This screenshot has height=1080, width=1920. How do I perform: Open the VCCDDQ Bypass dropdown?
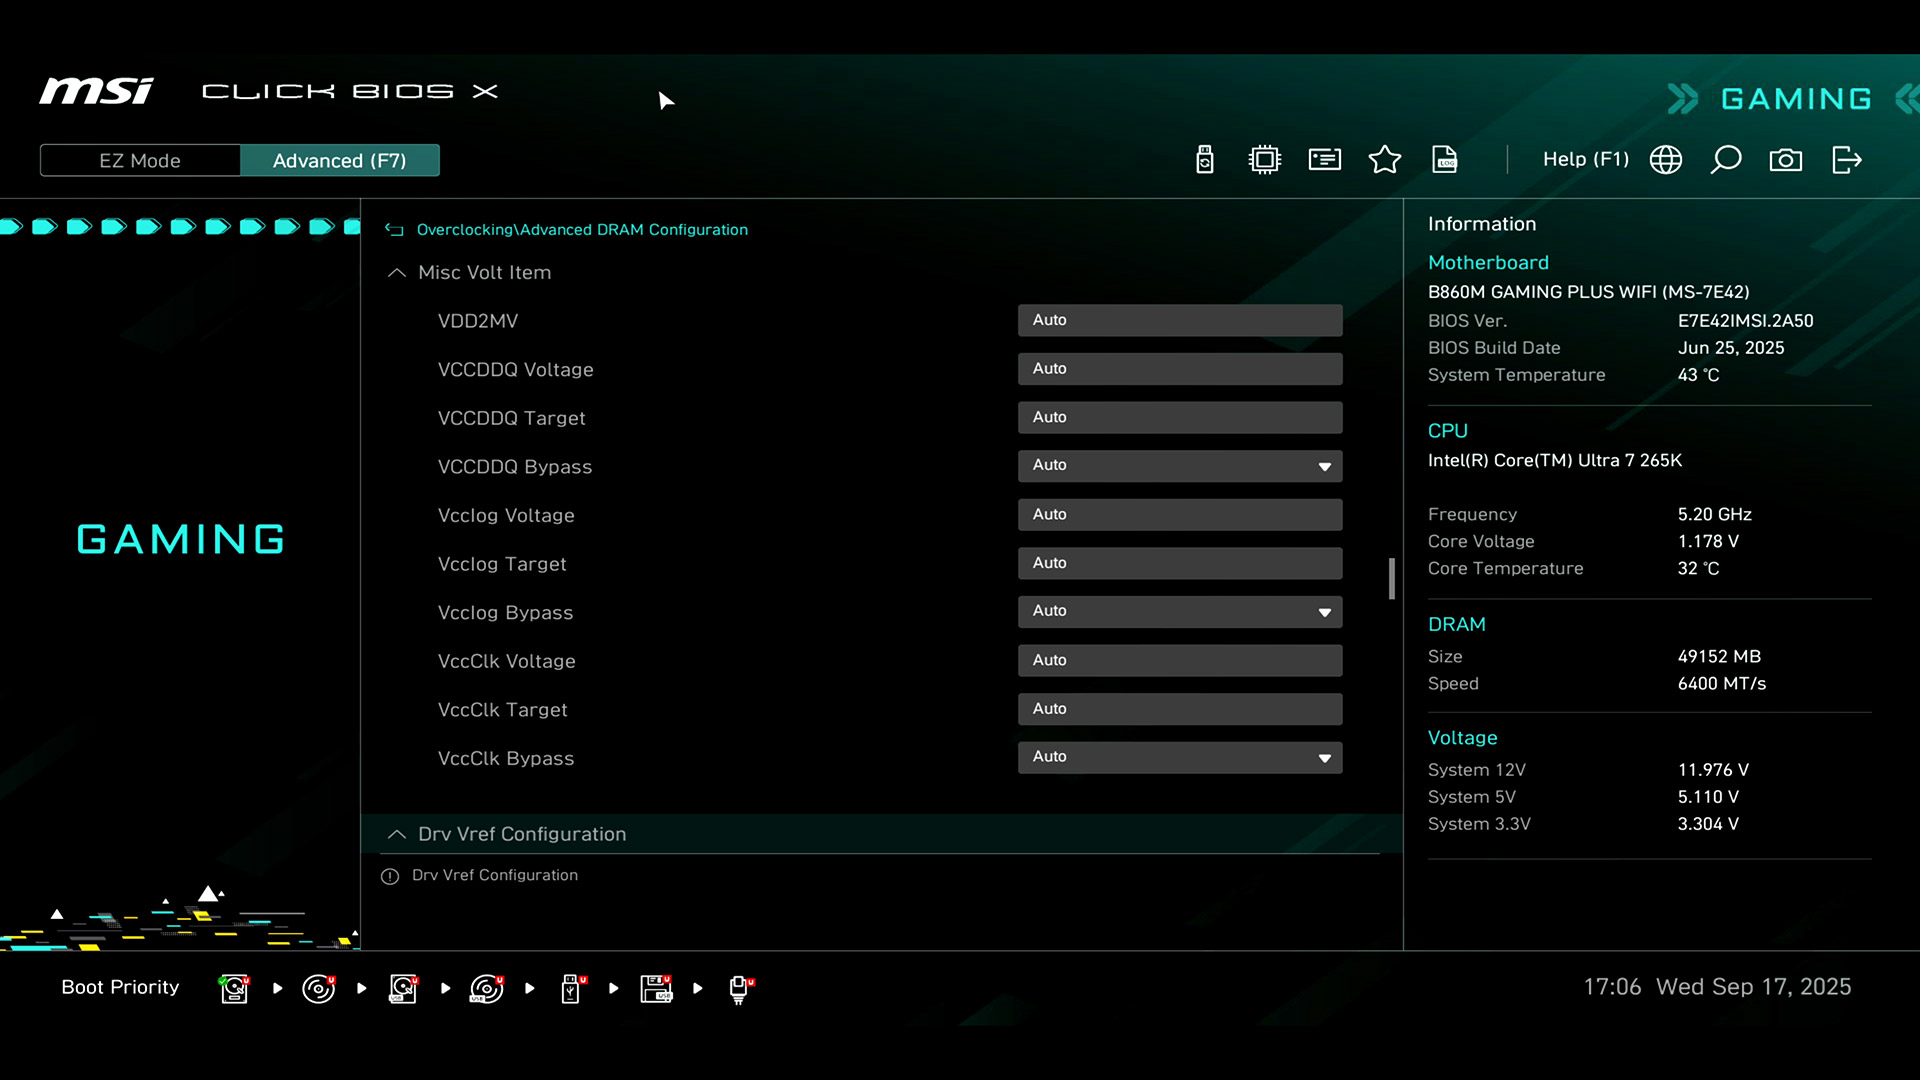(1180, 466)
